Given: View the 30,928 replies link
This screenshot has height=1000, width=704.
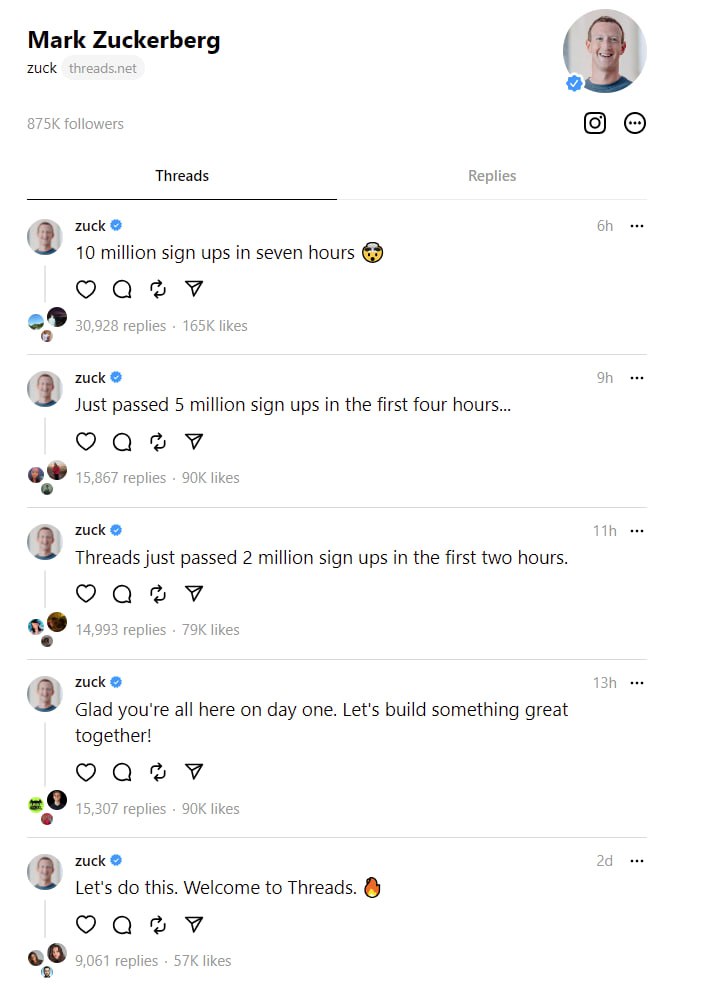Looking at the screenshot, I should coord(120,326).
